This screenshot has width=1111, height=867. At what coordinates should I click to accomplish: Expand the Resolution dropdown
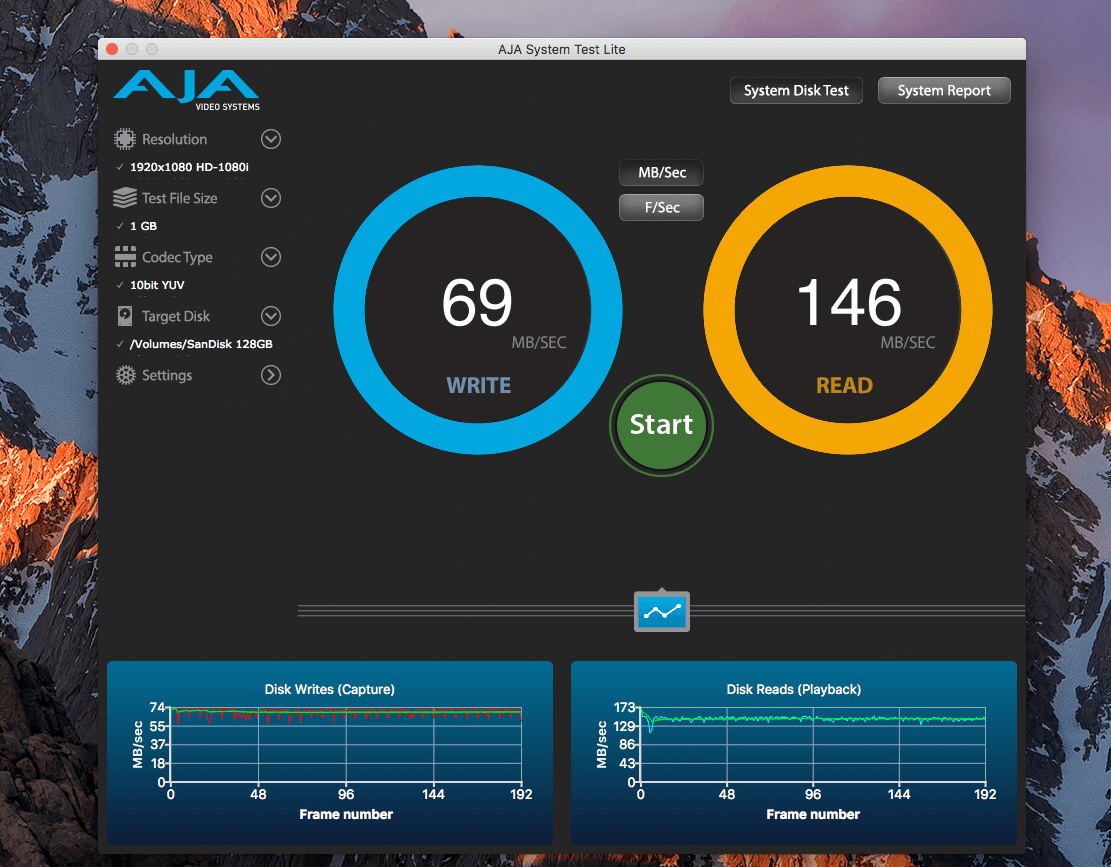pyautogui.click(x=271, y=139)
